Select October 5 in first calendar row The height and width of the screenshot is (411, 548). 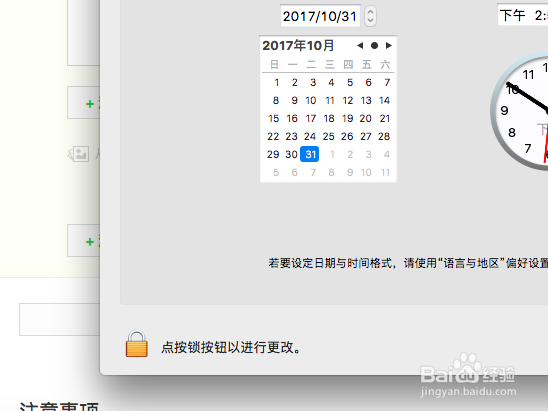(x=350, y=82)
